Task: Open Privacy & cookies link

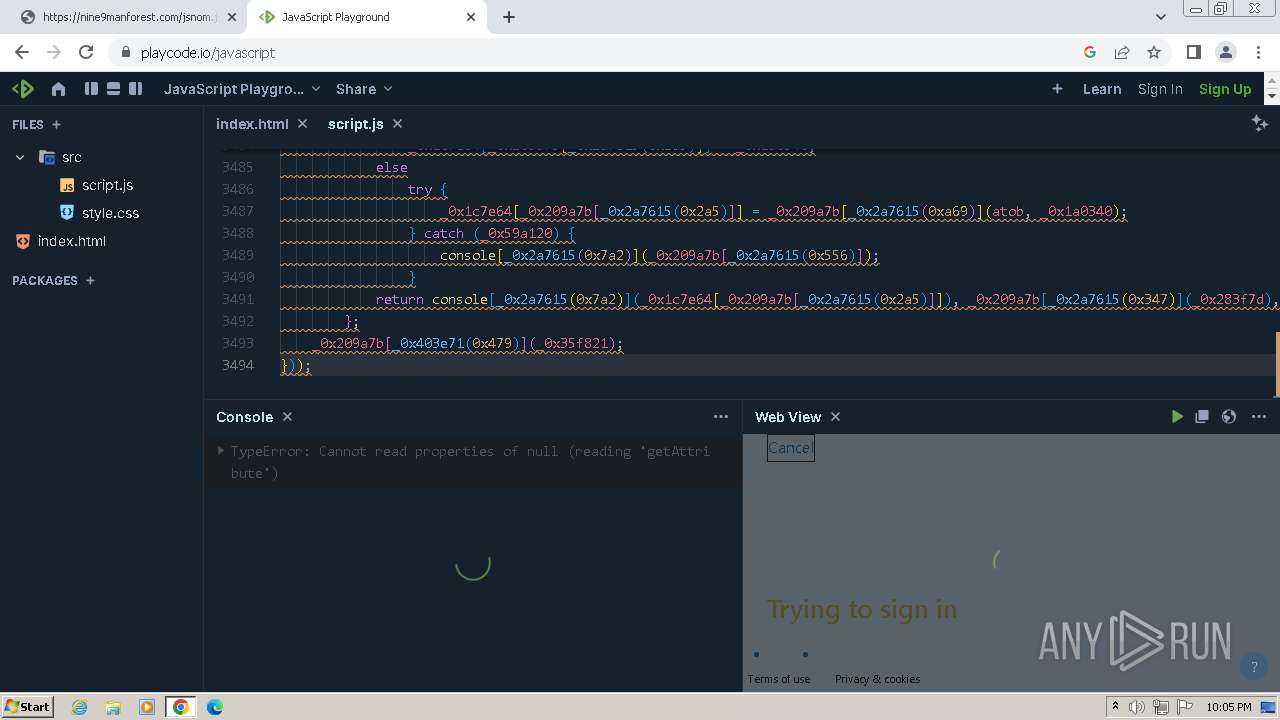Action: coord(877,679)
